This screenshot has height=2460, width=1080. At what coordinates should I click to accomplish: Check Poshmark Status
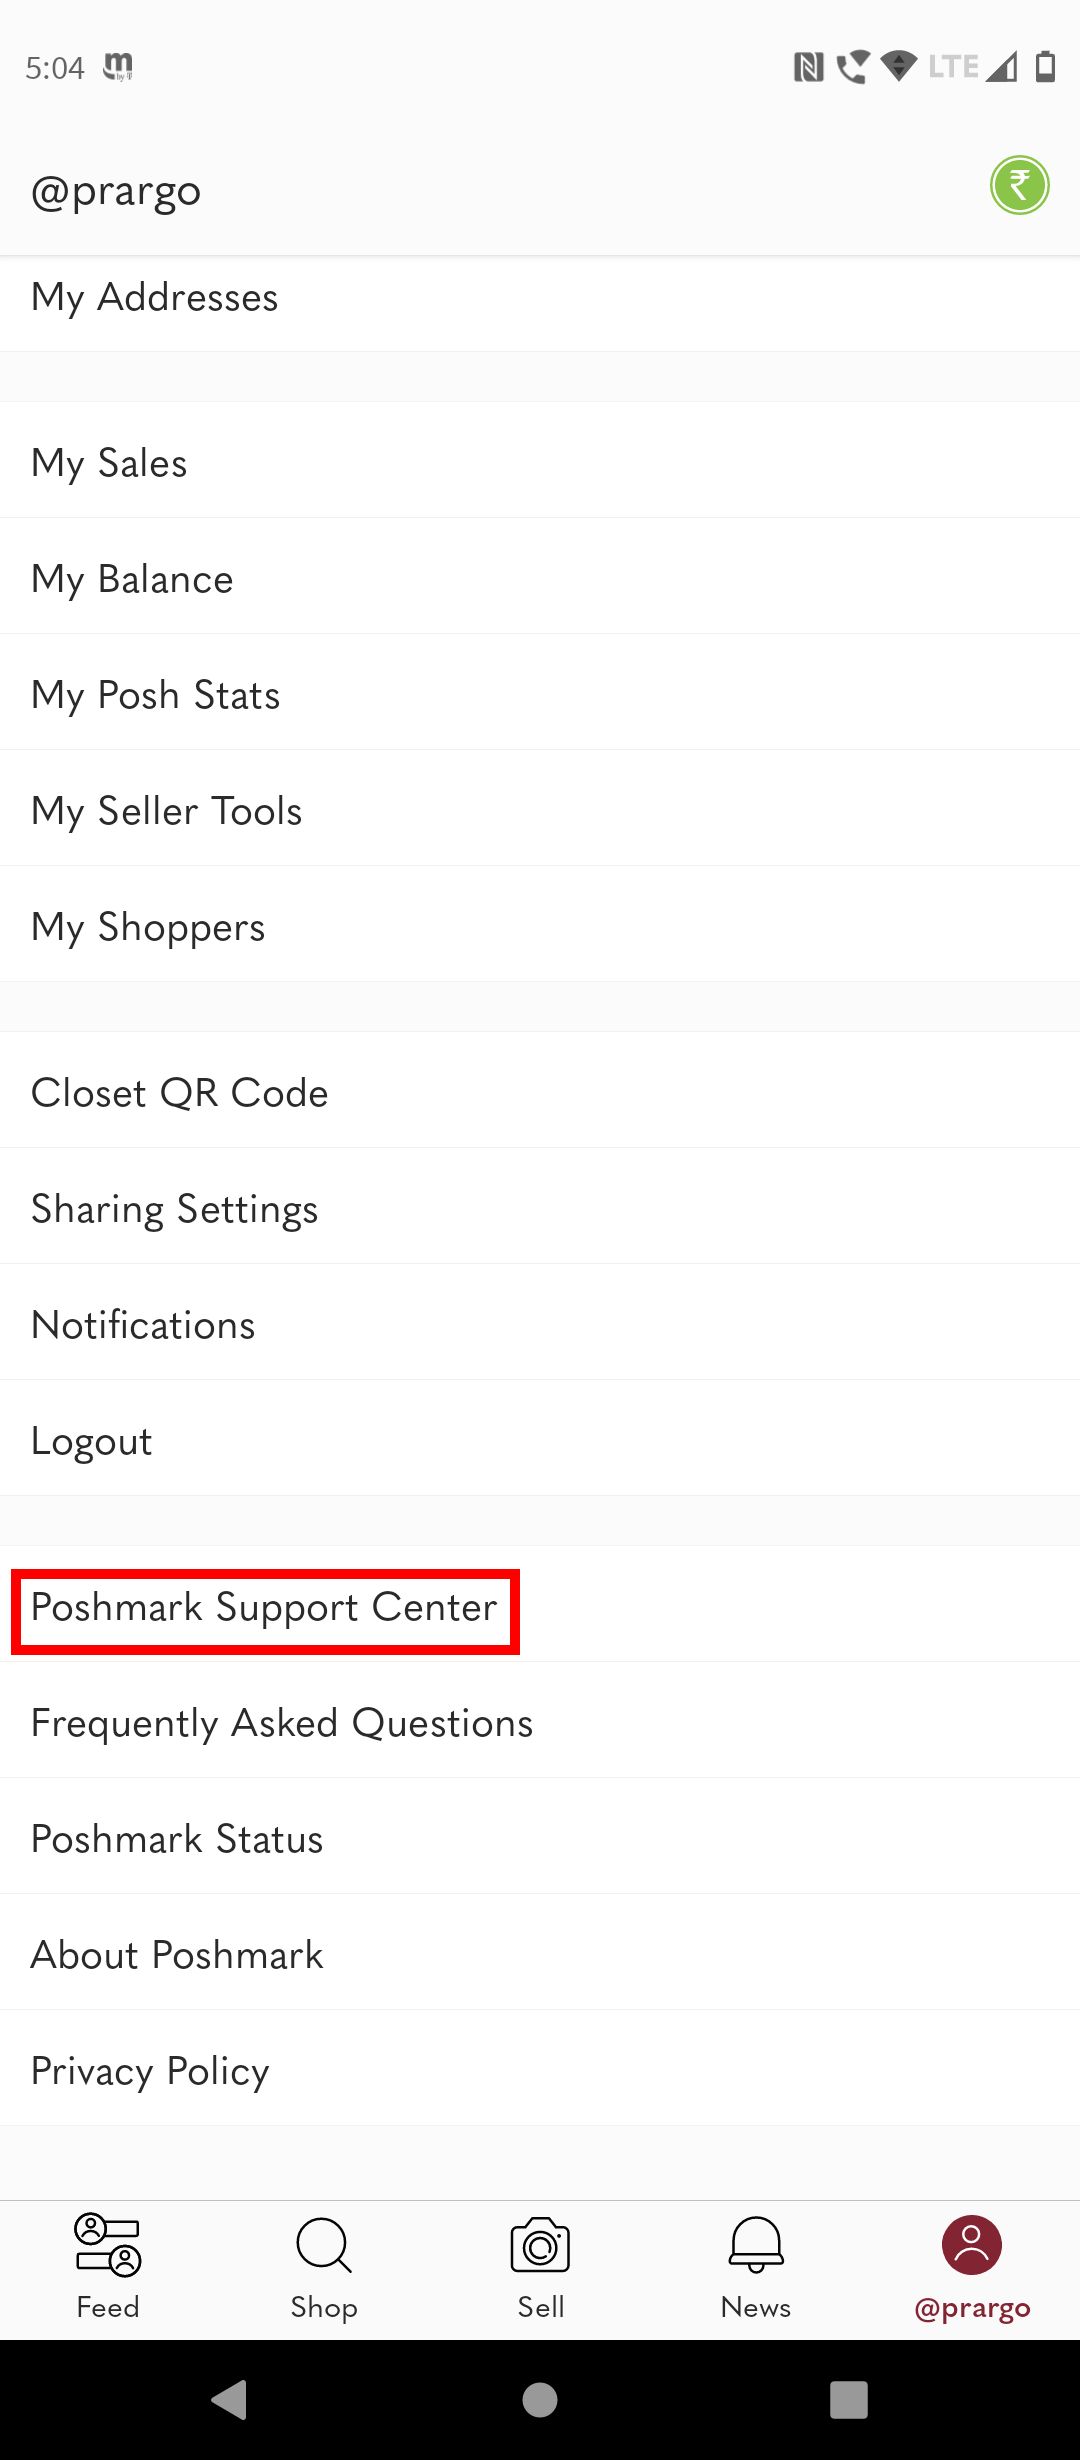point(176,1838)
